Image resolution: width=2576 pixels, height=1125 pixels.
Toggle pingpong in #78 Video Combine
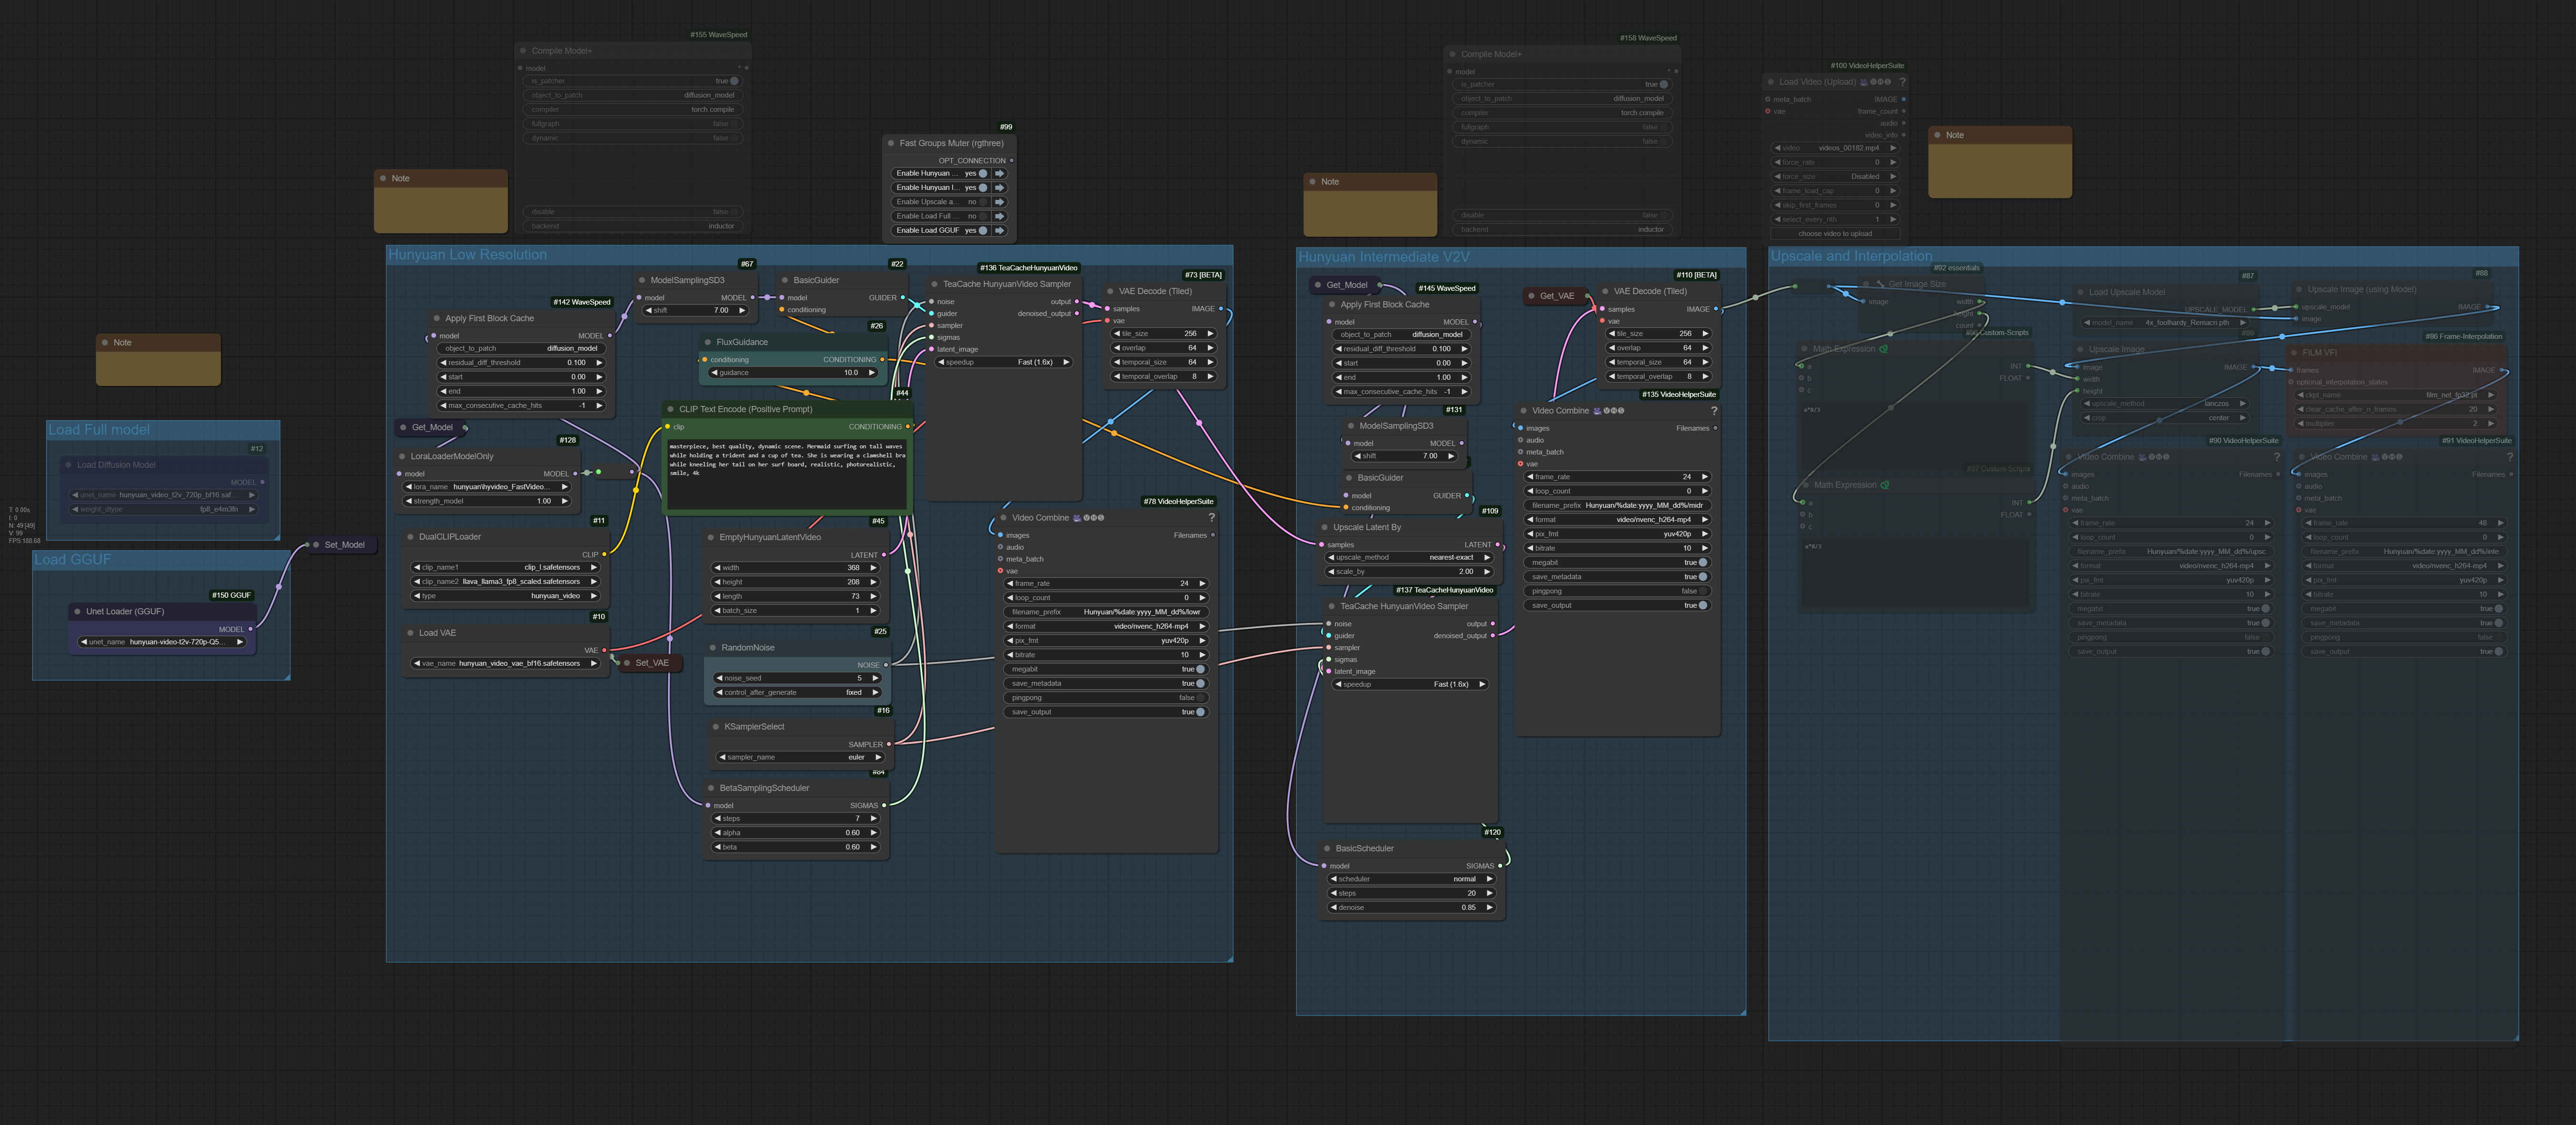coord(1200,698)
